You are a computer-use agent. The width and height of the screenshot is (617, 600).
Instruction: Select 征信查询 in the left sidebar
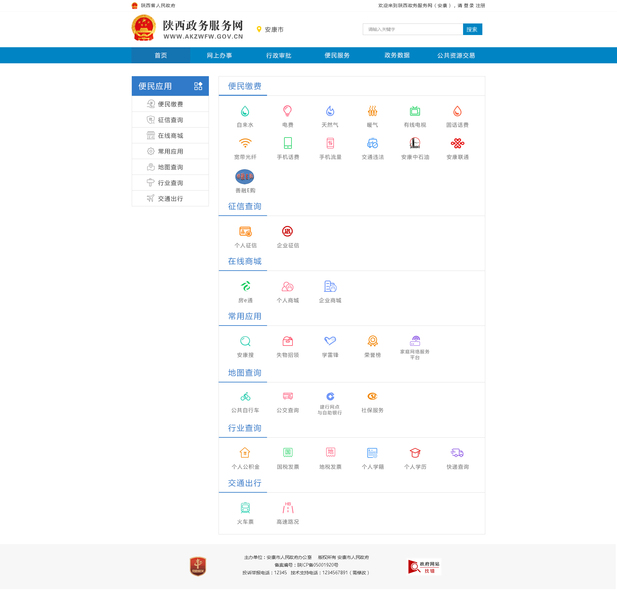[x=170, y=120]
